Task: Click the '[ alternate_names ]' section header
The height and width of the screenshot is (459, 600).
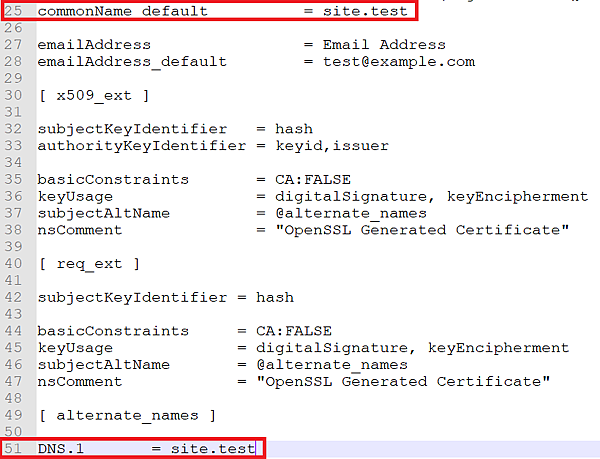Action: pyautogui.click(x=127, y=415)
